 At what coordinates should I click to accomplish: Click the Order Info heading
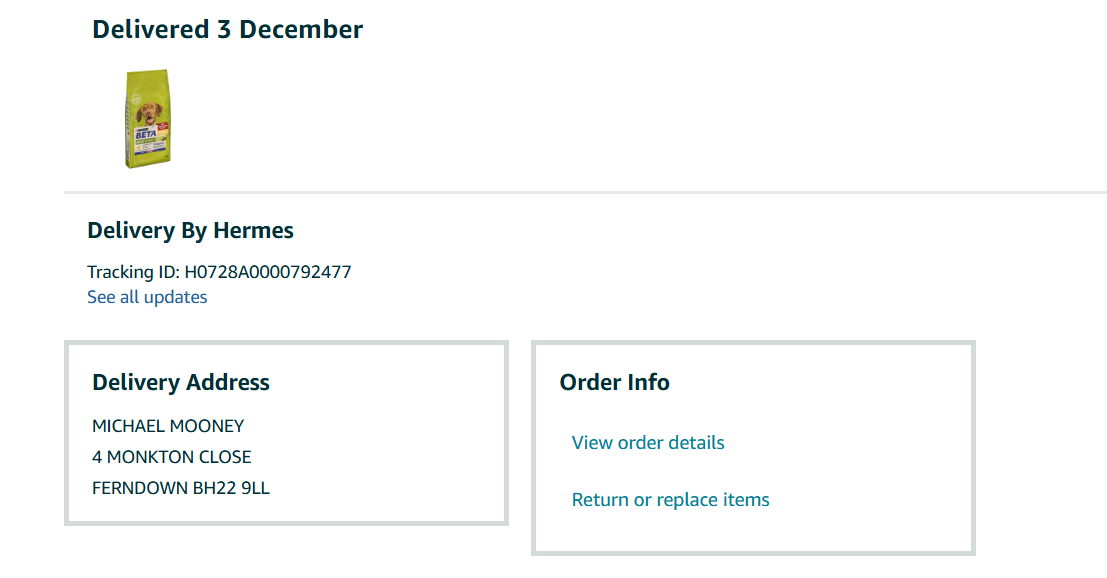click(x=614, y=382)
